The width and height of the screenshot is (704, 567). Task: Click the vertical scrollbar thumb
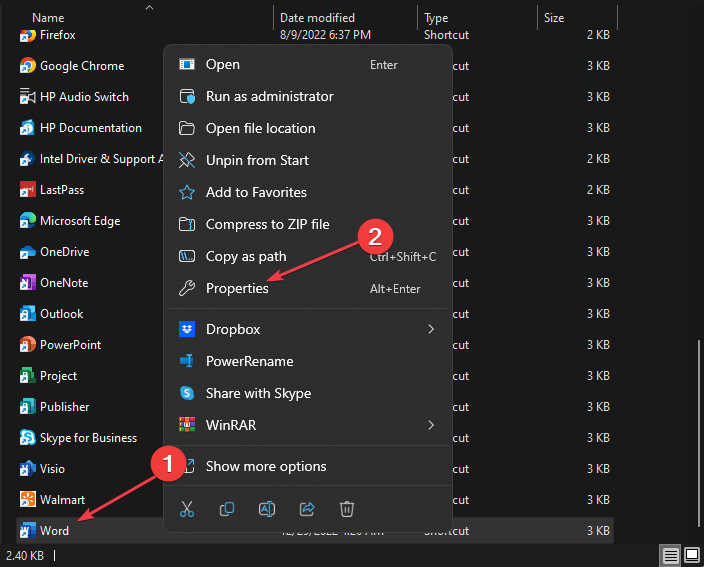pos(699,433)
